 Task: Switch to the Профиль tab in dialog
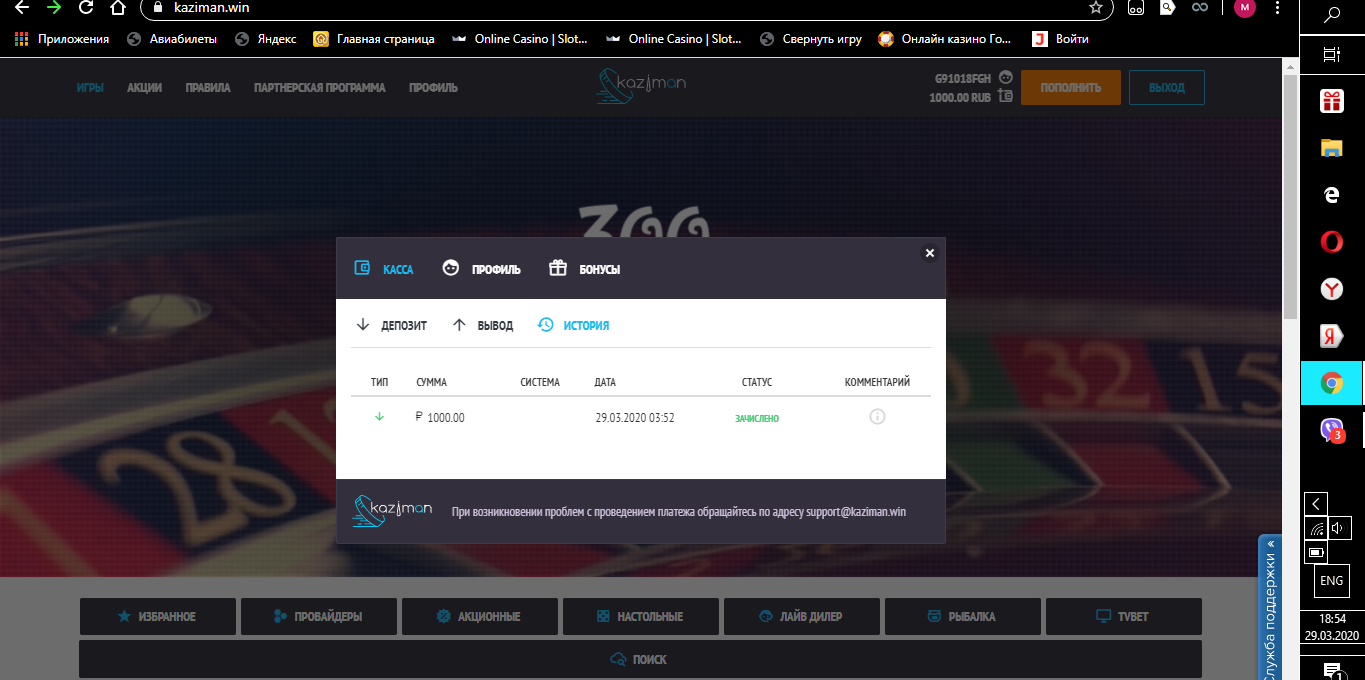(481, 269)
